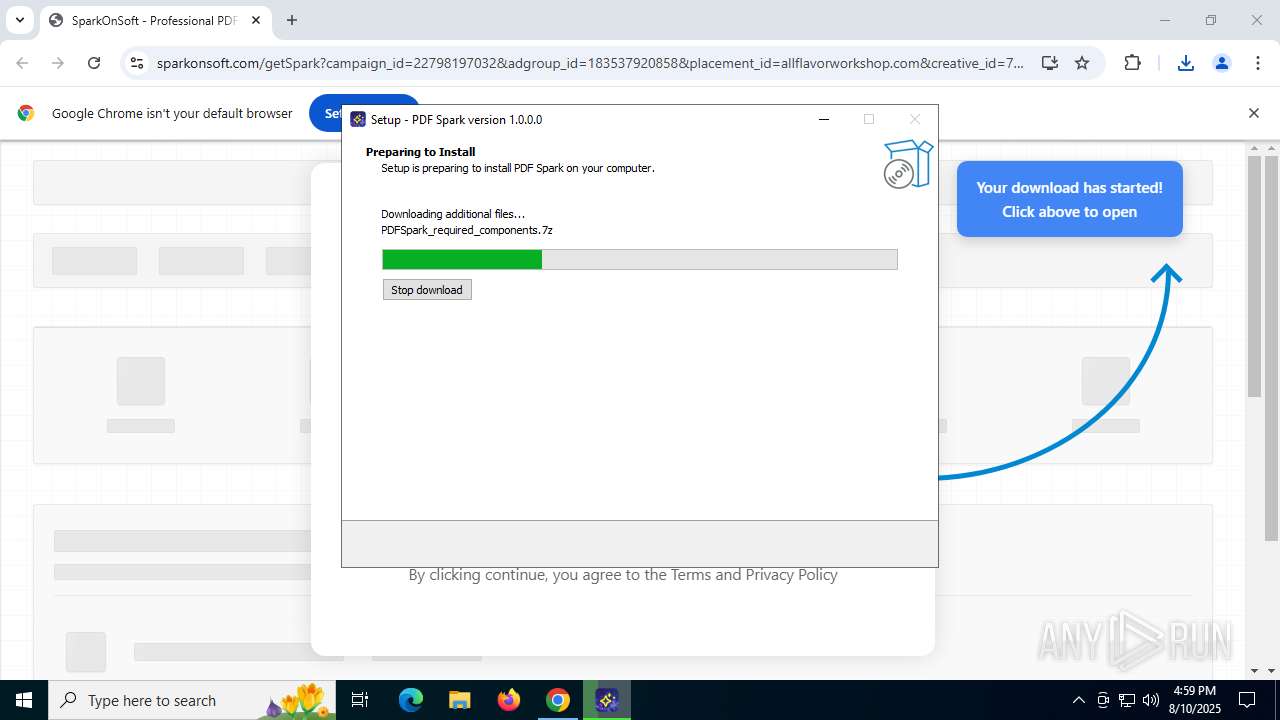Image resolution: width=1280 pixels, height=720 pixels.
Task: Expand the tab search dropdown
Action: (19, 20)
